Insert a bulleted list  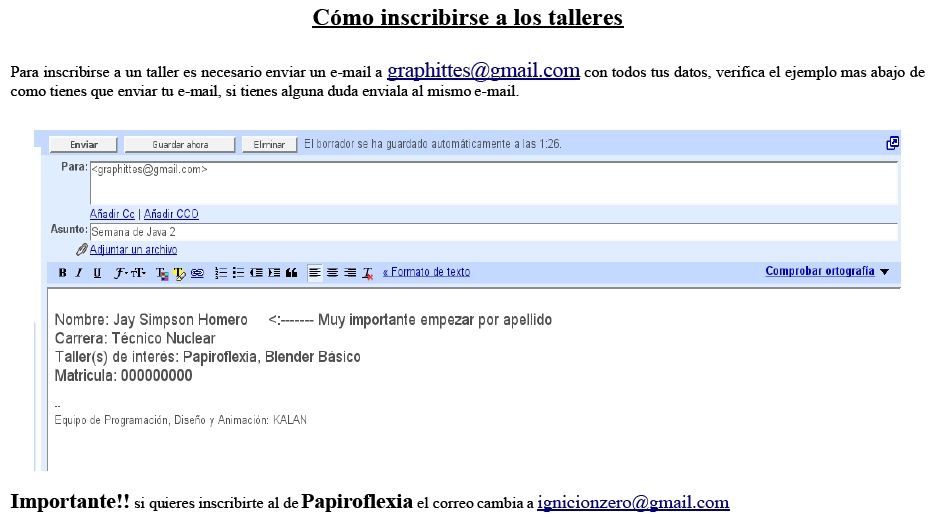coord(239,273)
